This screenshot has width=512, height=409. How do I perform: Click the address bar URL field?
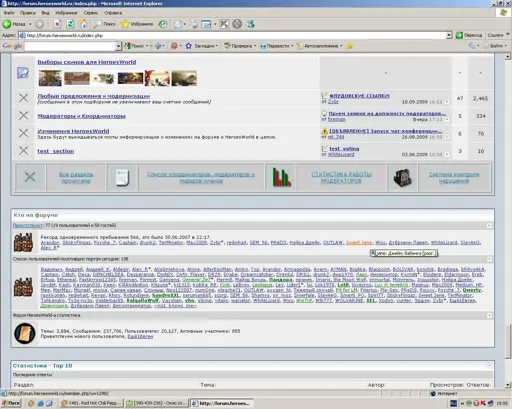pos(233,35)
